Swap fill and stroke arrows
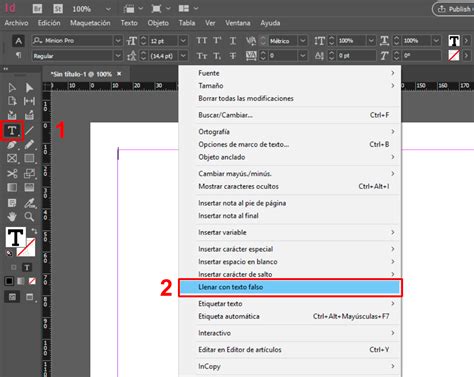The height and width of the screenshot is (377, 474). 34,231
